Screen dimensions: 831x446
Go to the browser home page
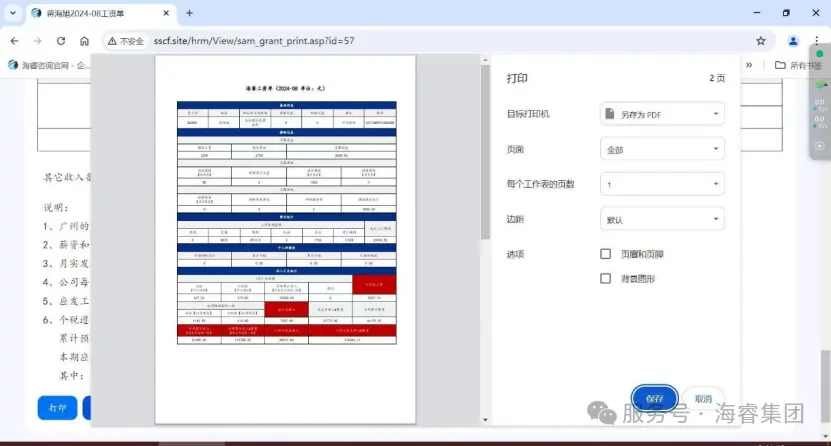pyautogui.click(x=85, y=41)
